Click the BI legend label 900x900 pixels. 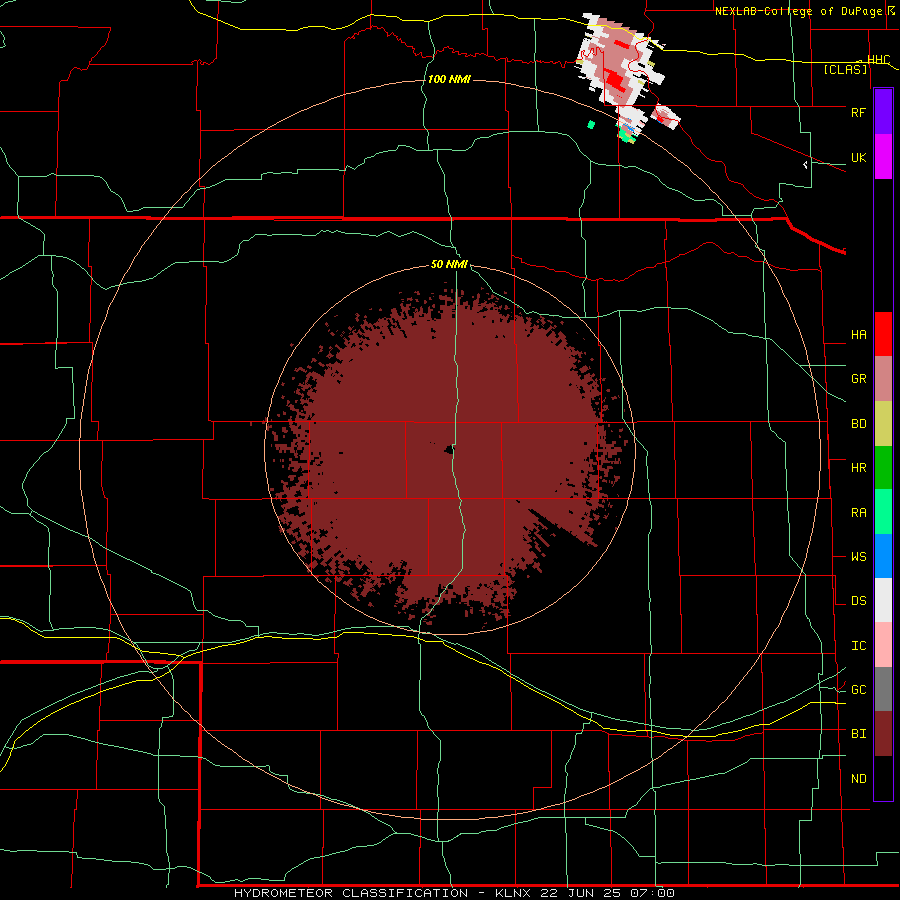coord(858,734)
